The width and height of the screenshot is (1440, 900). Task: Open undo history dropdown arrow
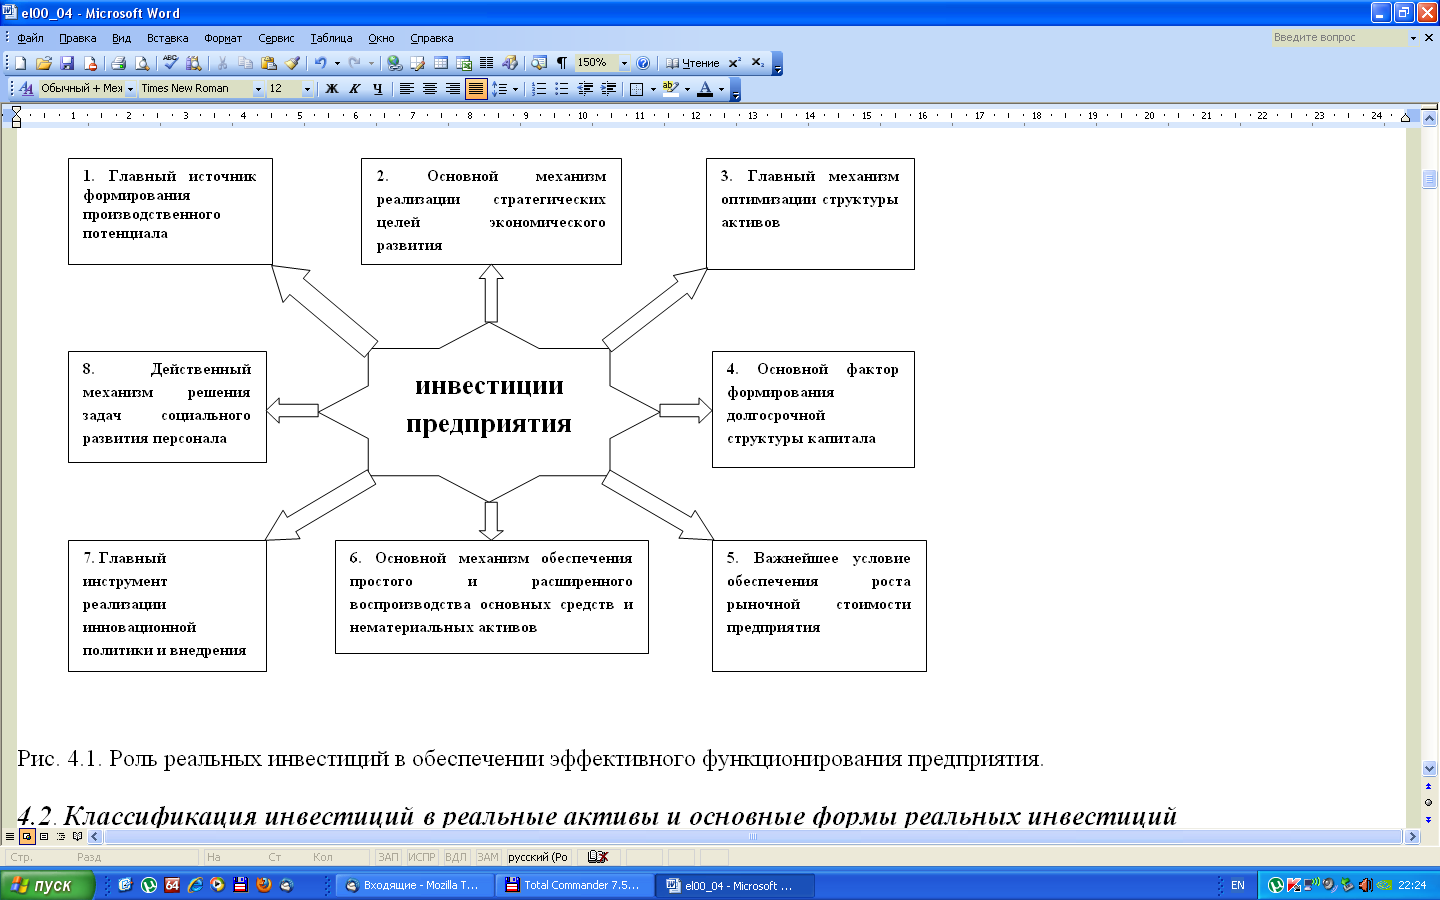point(337,63)
